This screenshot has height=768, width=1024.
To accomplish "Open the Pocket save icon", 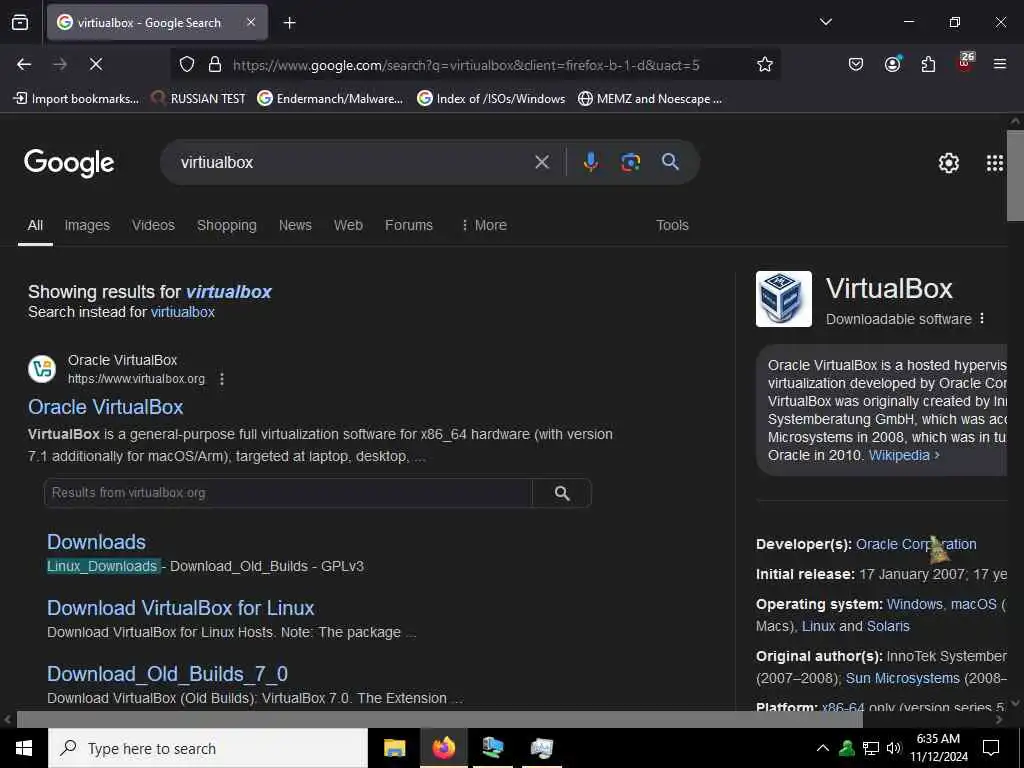I will pos(856,64).
